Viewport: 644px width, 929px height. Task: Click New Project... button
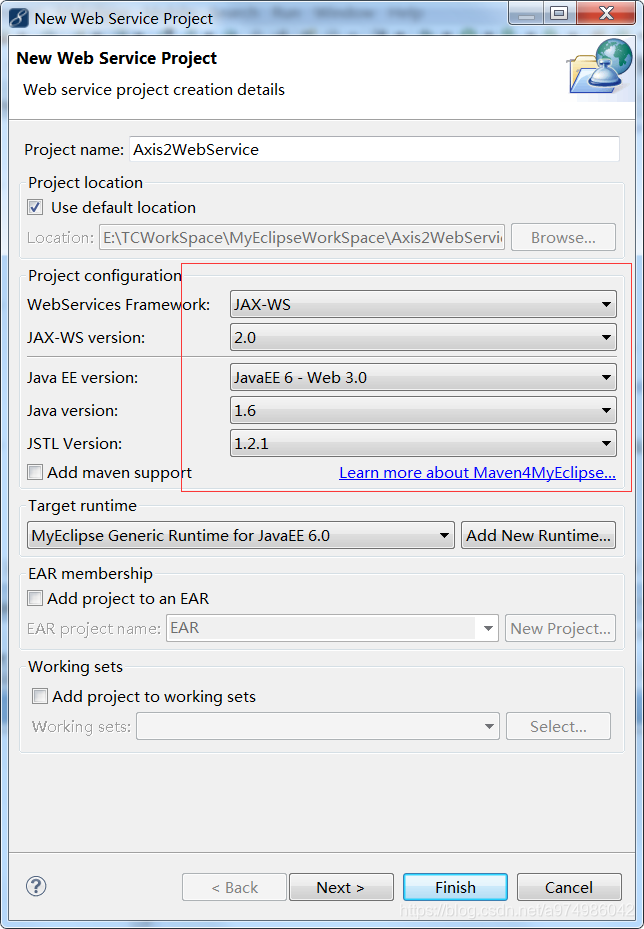tap(560, 628)
